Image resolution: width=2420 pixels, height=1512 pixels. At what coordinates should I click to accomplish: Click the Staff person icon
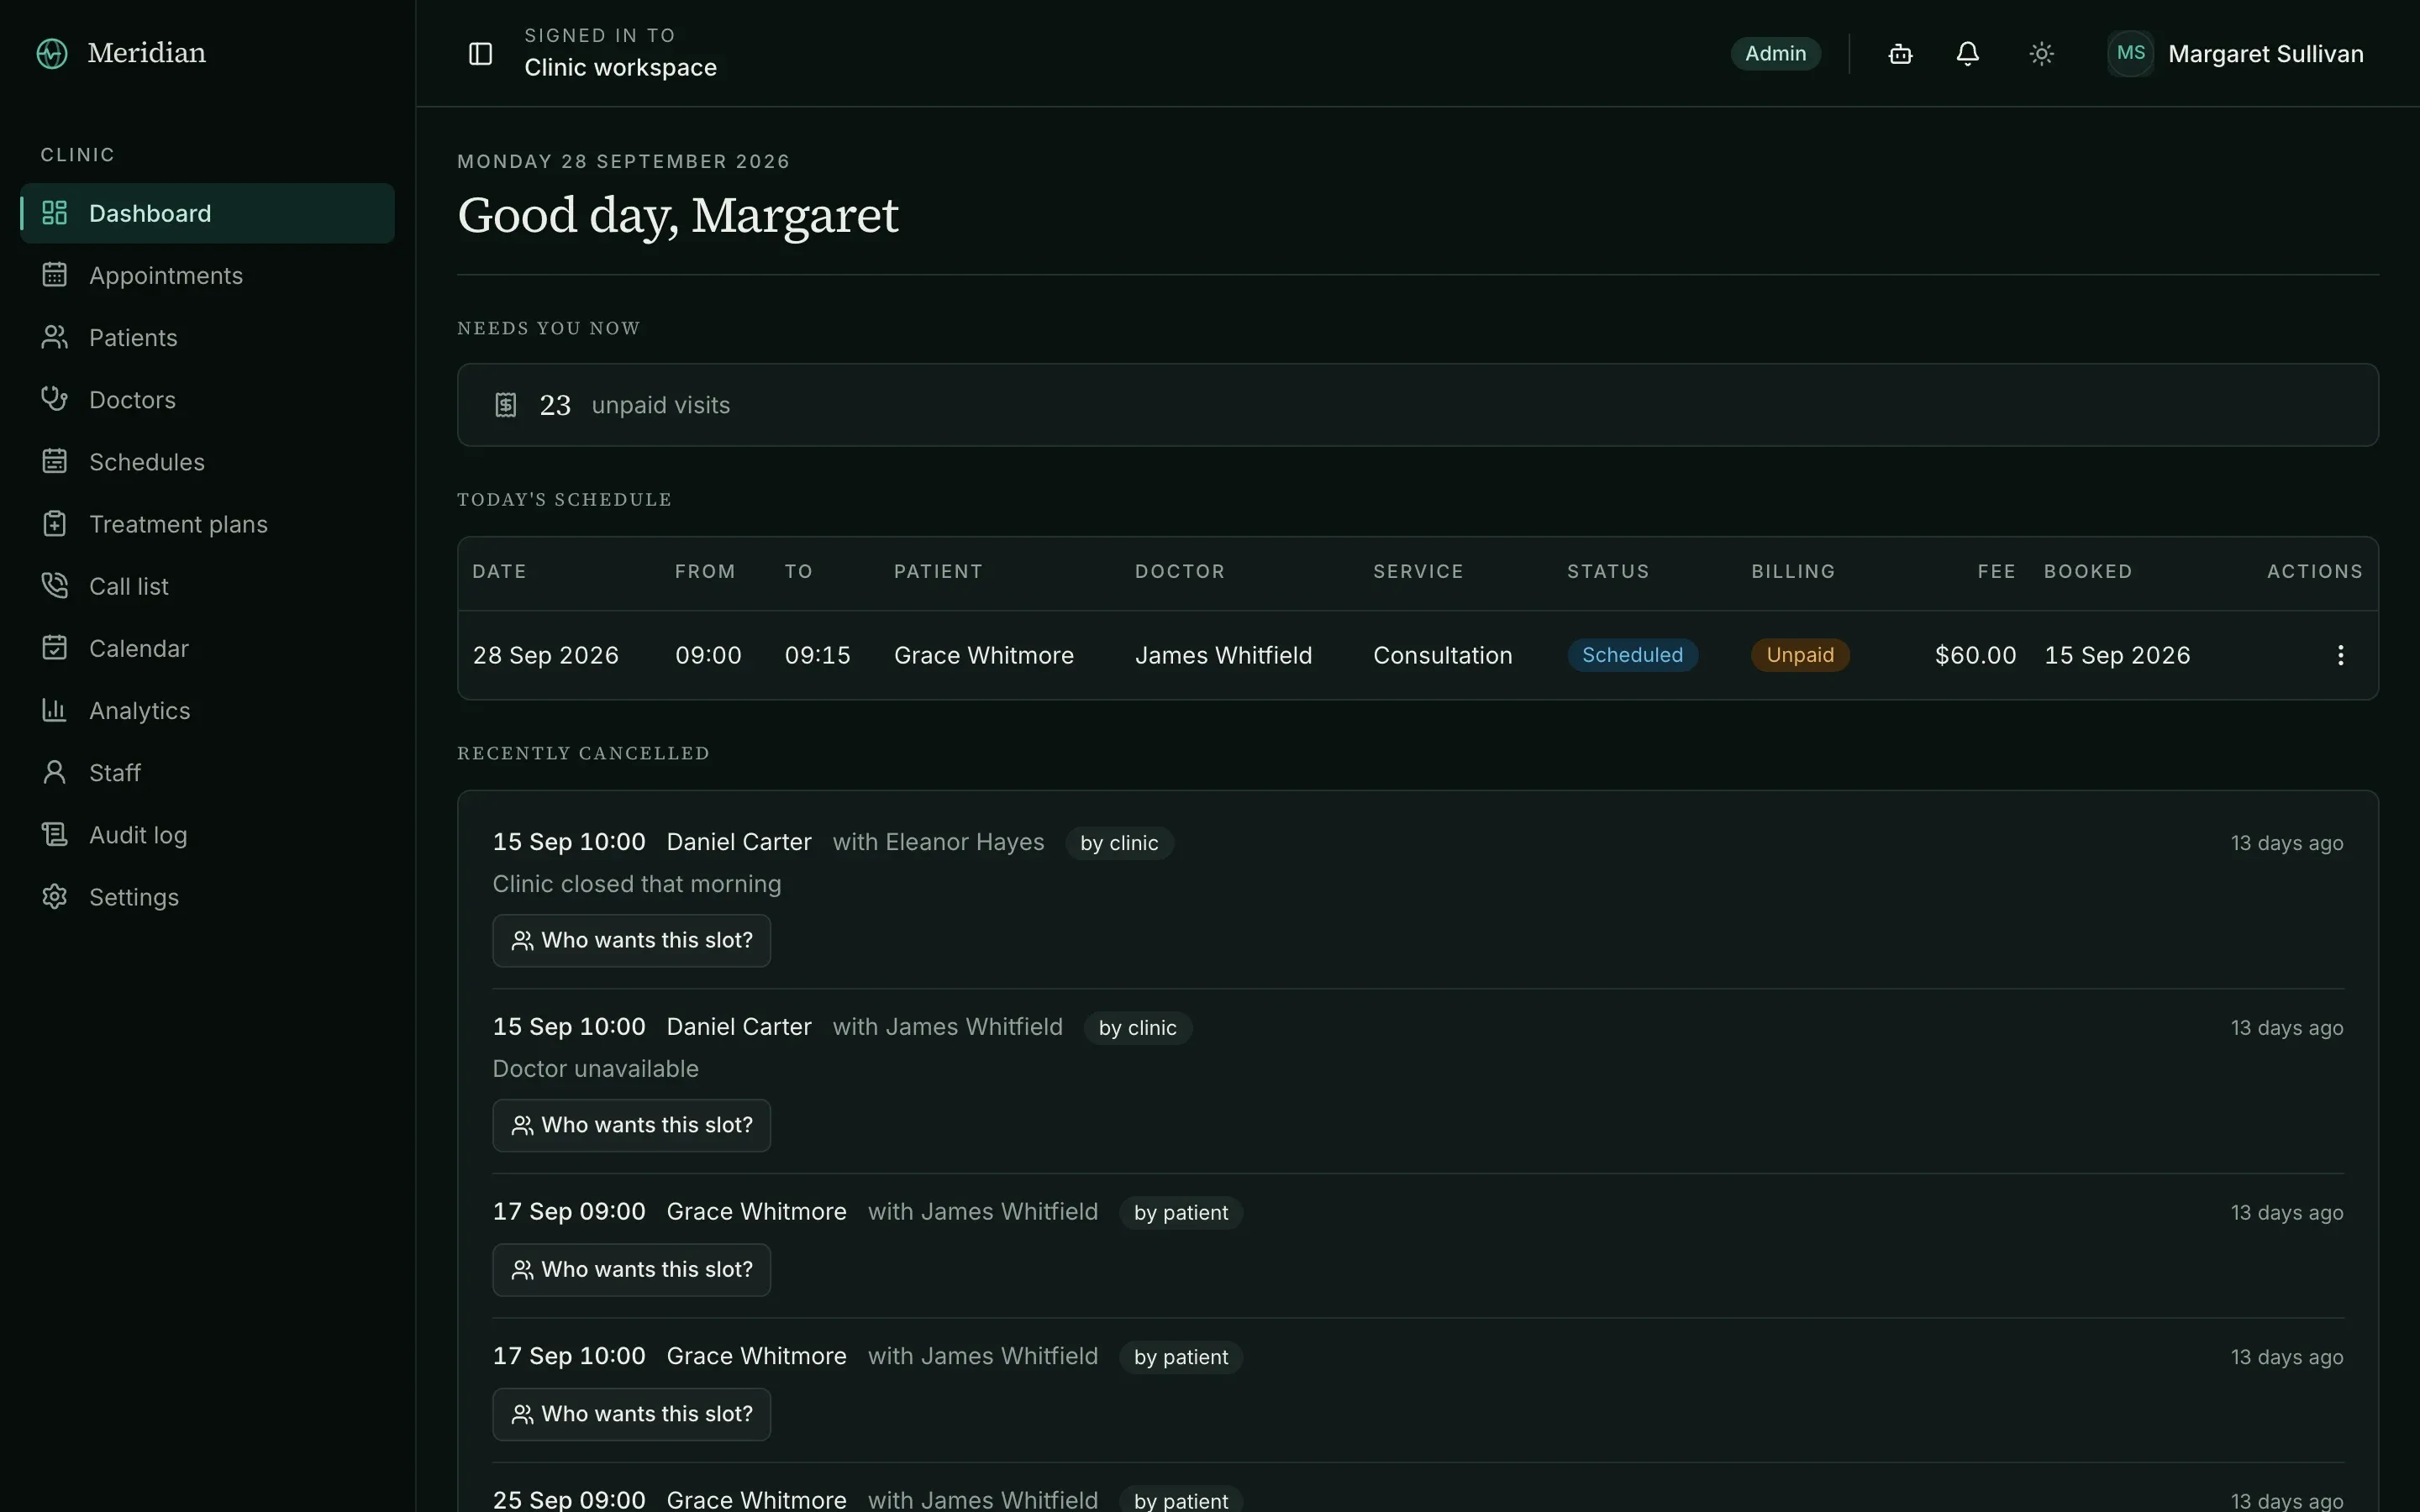55,772
